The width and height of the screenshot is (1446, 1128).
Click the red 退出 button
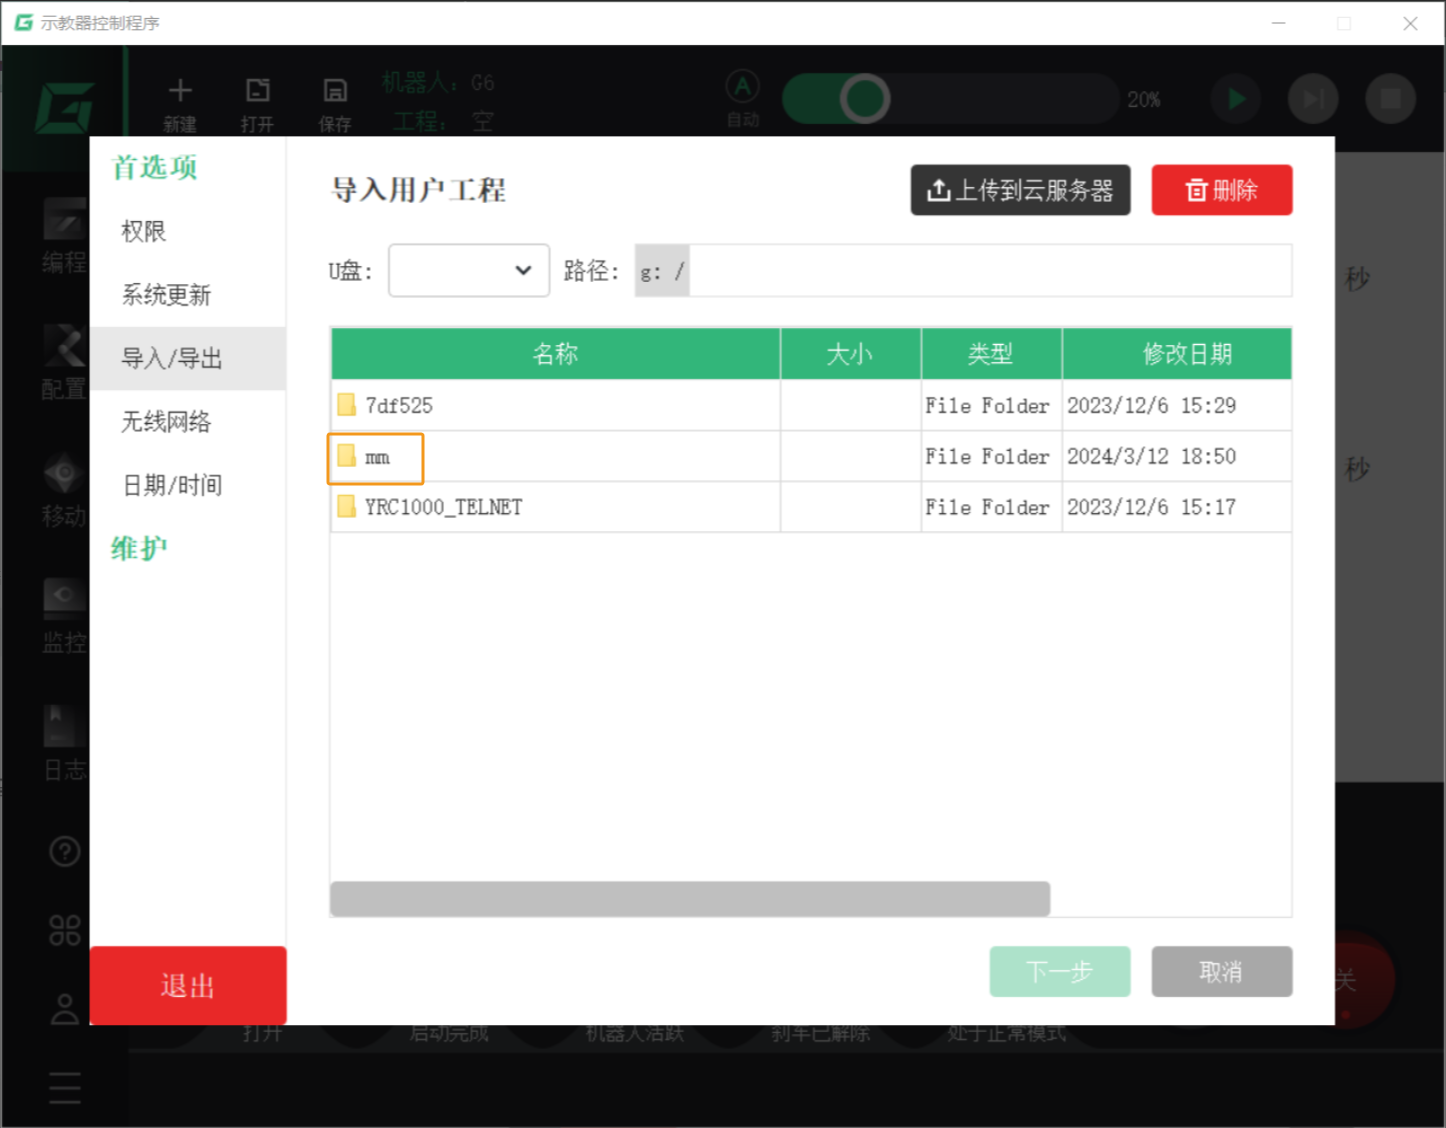click(x=188, y=986)
